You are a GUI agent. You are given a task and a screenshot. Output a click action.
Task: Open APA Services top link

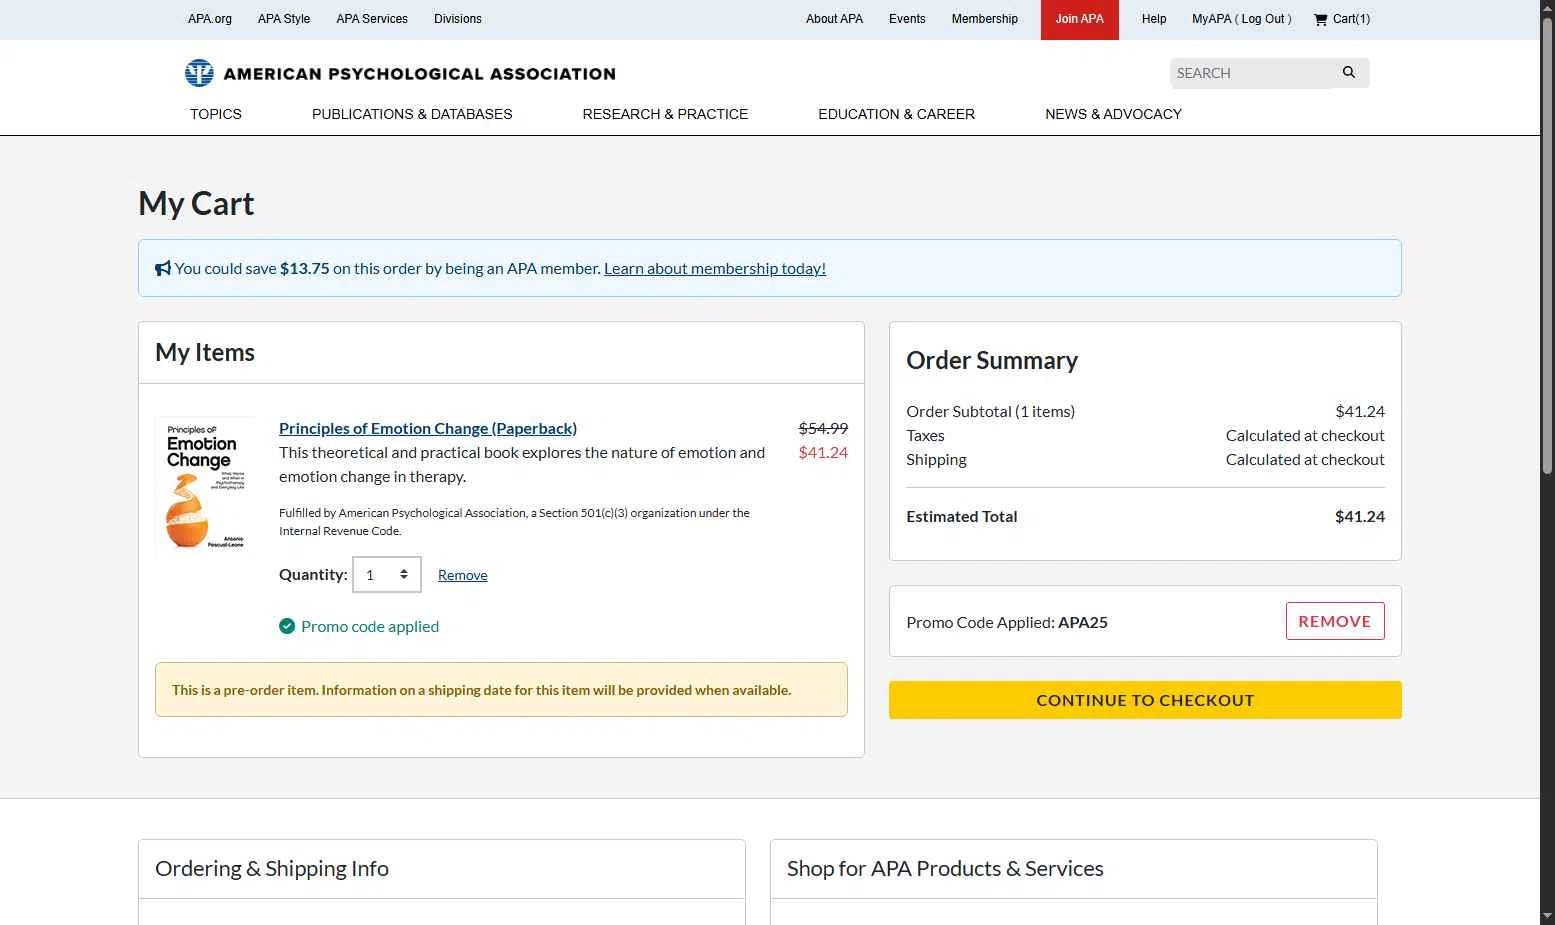372,19
